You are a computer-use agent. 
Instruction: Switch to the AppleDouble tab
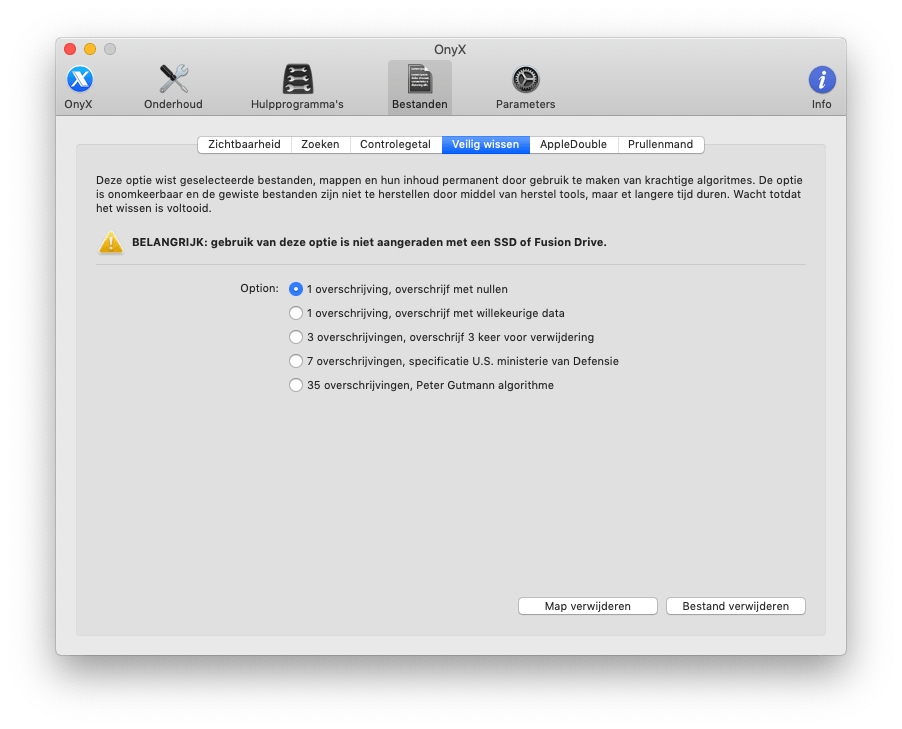click(x=574, y=144)
